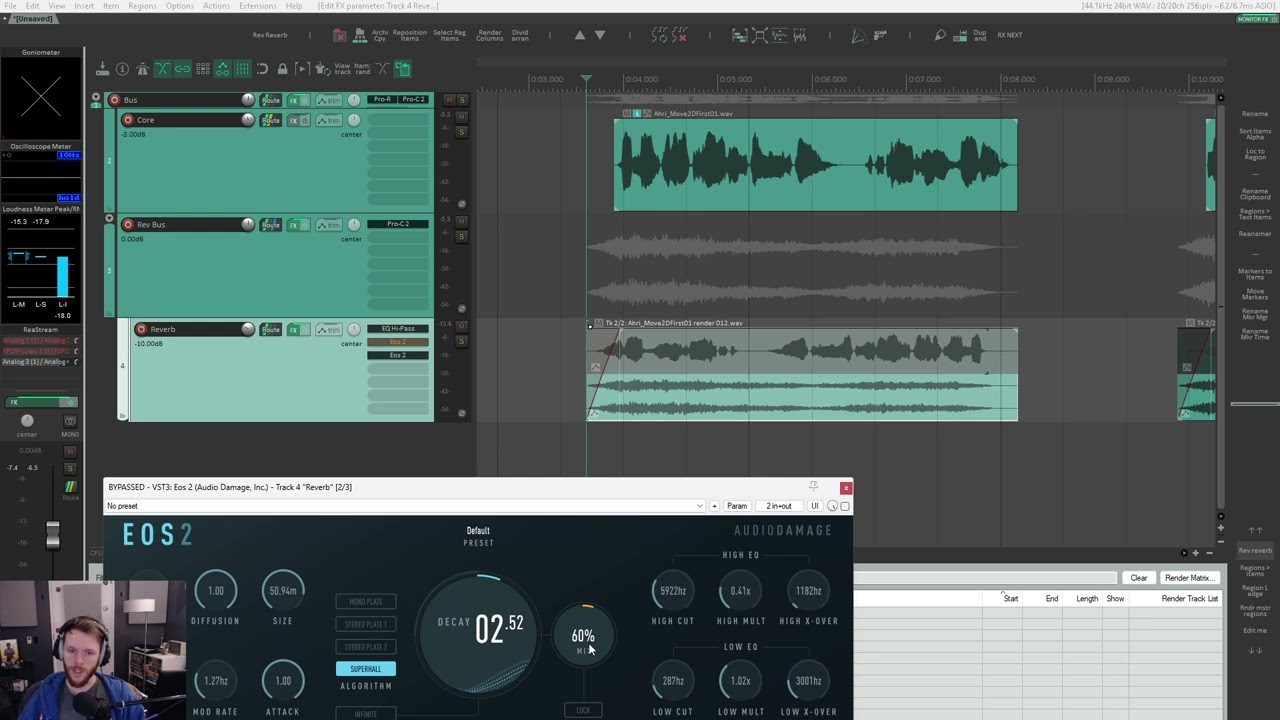Screen dimensions: 1280x720
Task: Click the Param button in Eos 2 window
Action: click(737, 506)
